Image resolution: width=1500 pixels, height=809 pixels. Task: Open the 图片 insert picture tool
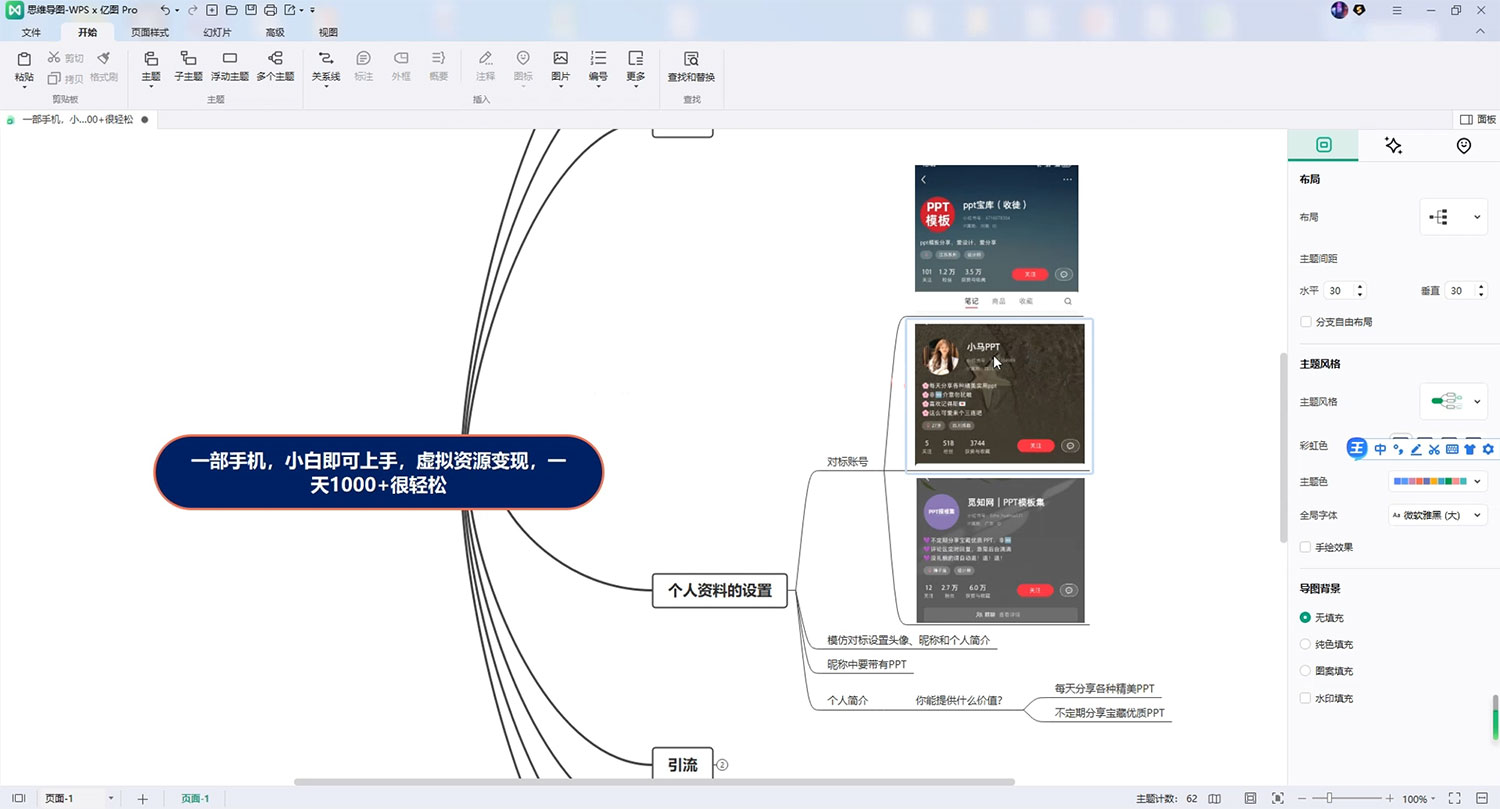click(x=560, y=65)
